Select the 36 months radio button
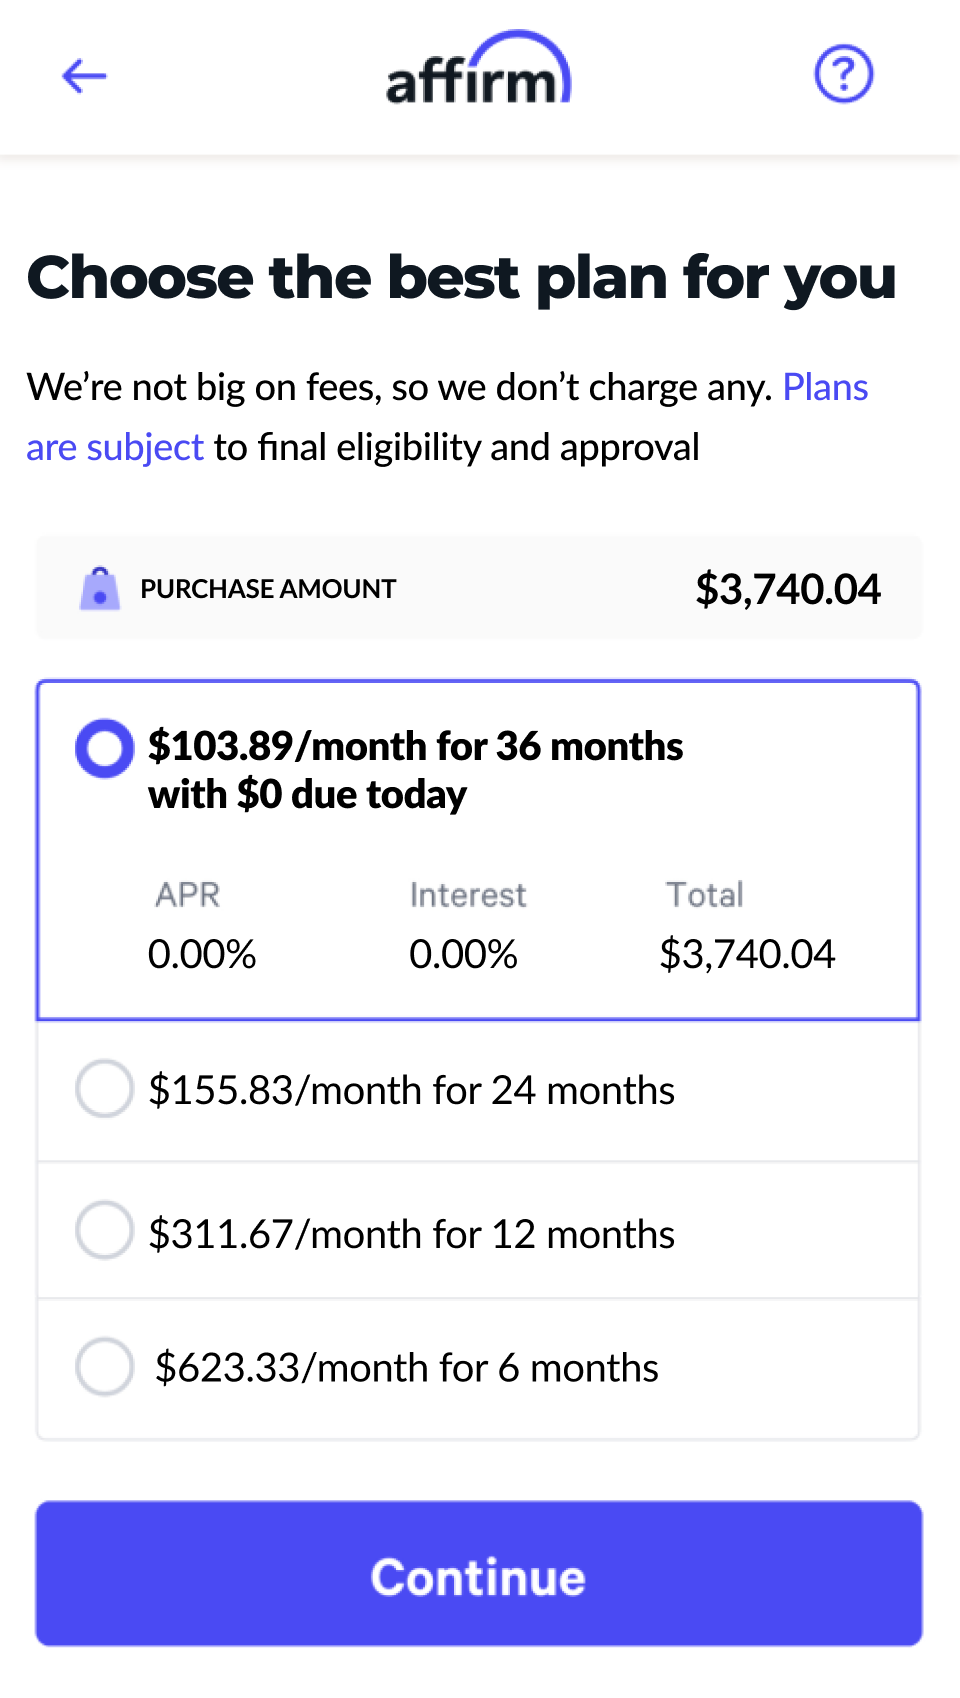This screenshot has height=1698, width=960. coord(104,748)
